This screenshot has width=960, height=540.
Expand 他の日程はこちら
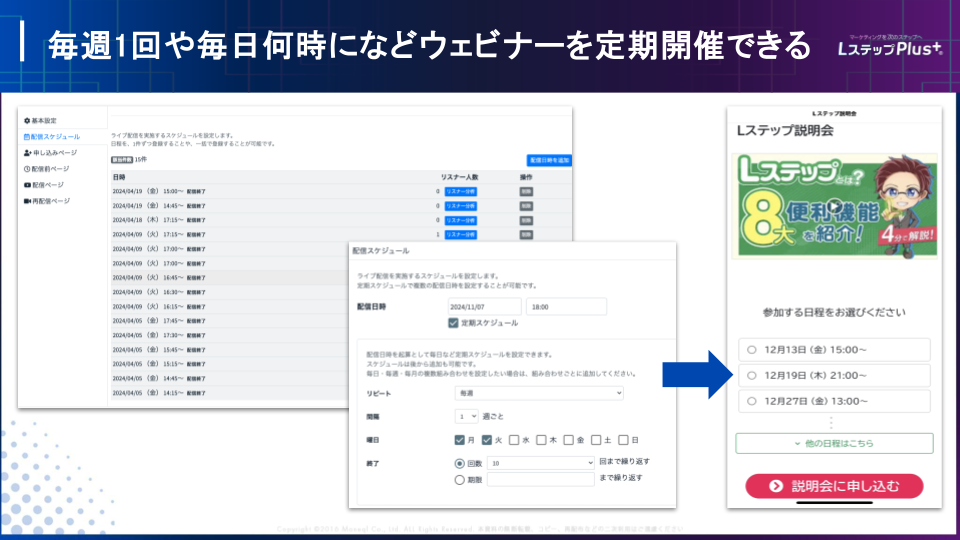click(834, 443)
